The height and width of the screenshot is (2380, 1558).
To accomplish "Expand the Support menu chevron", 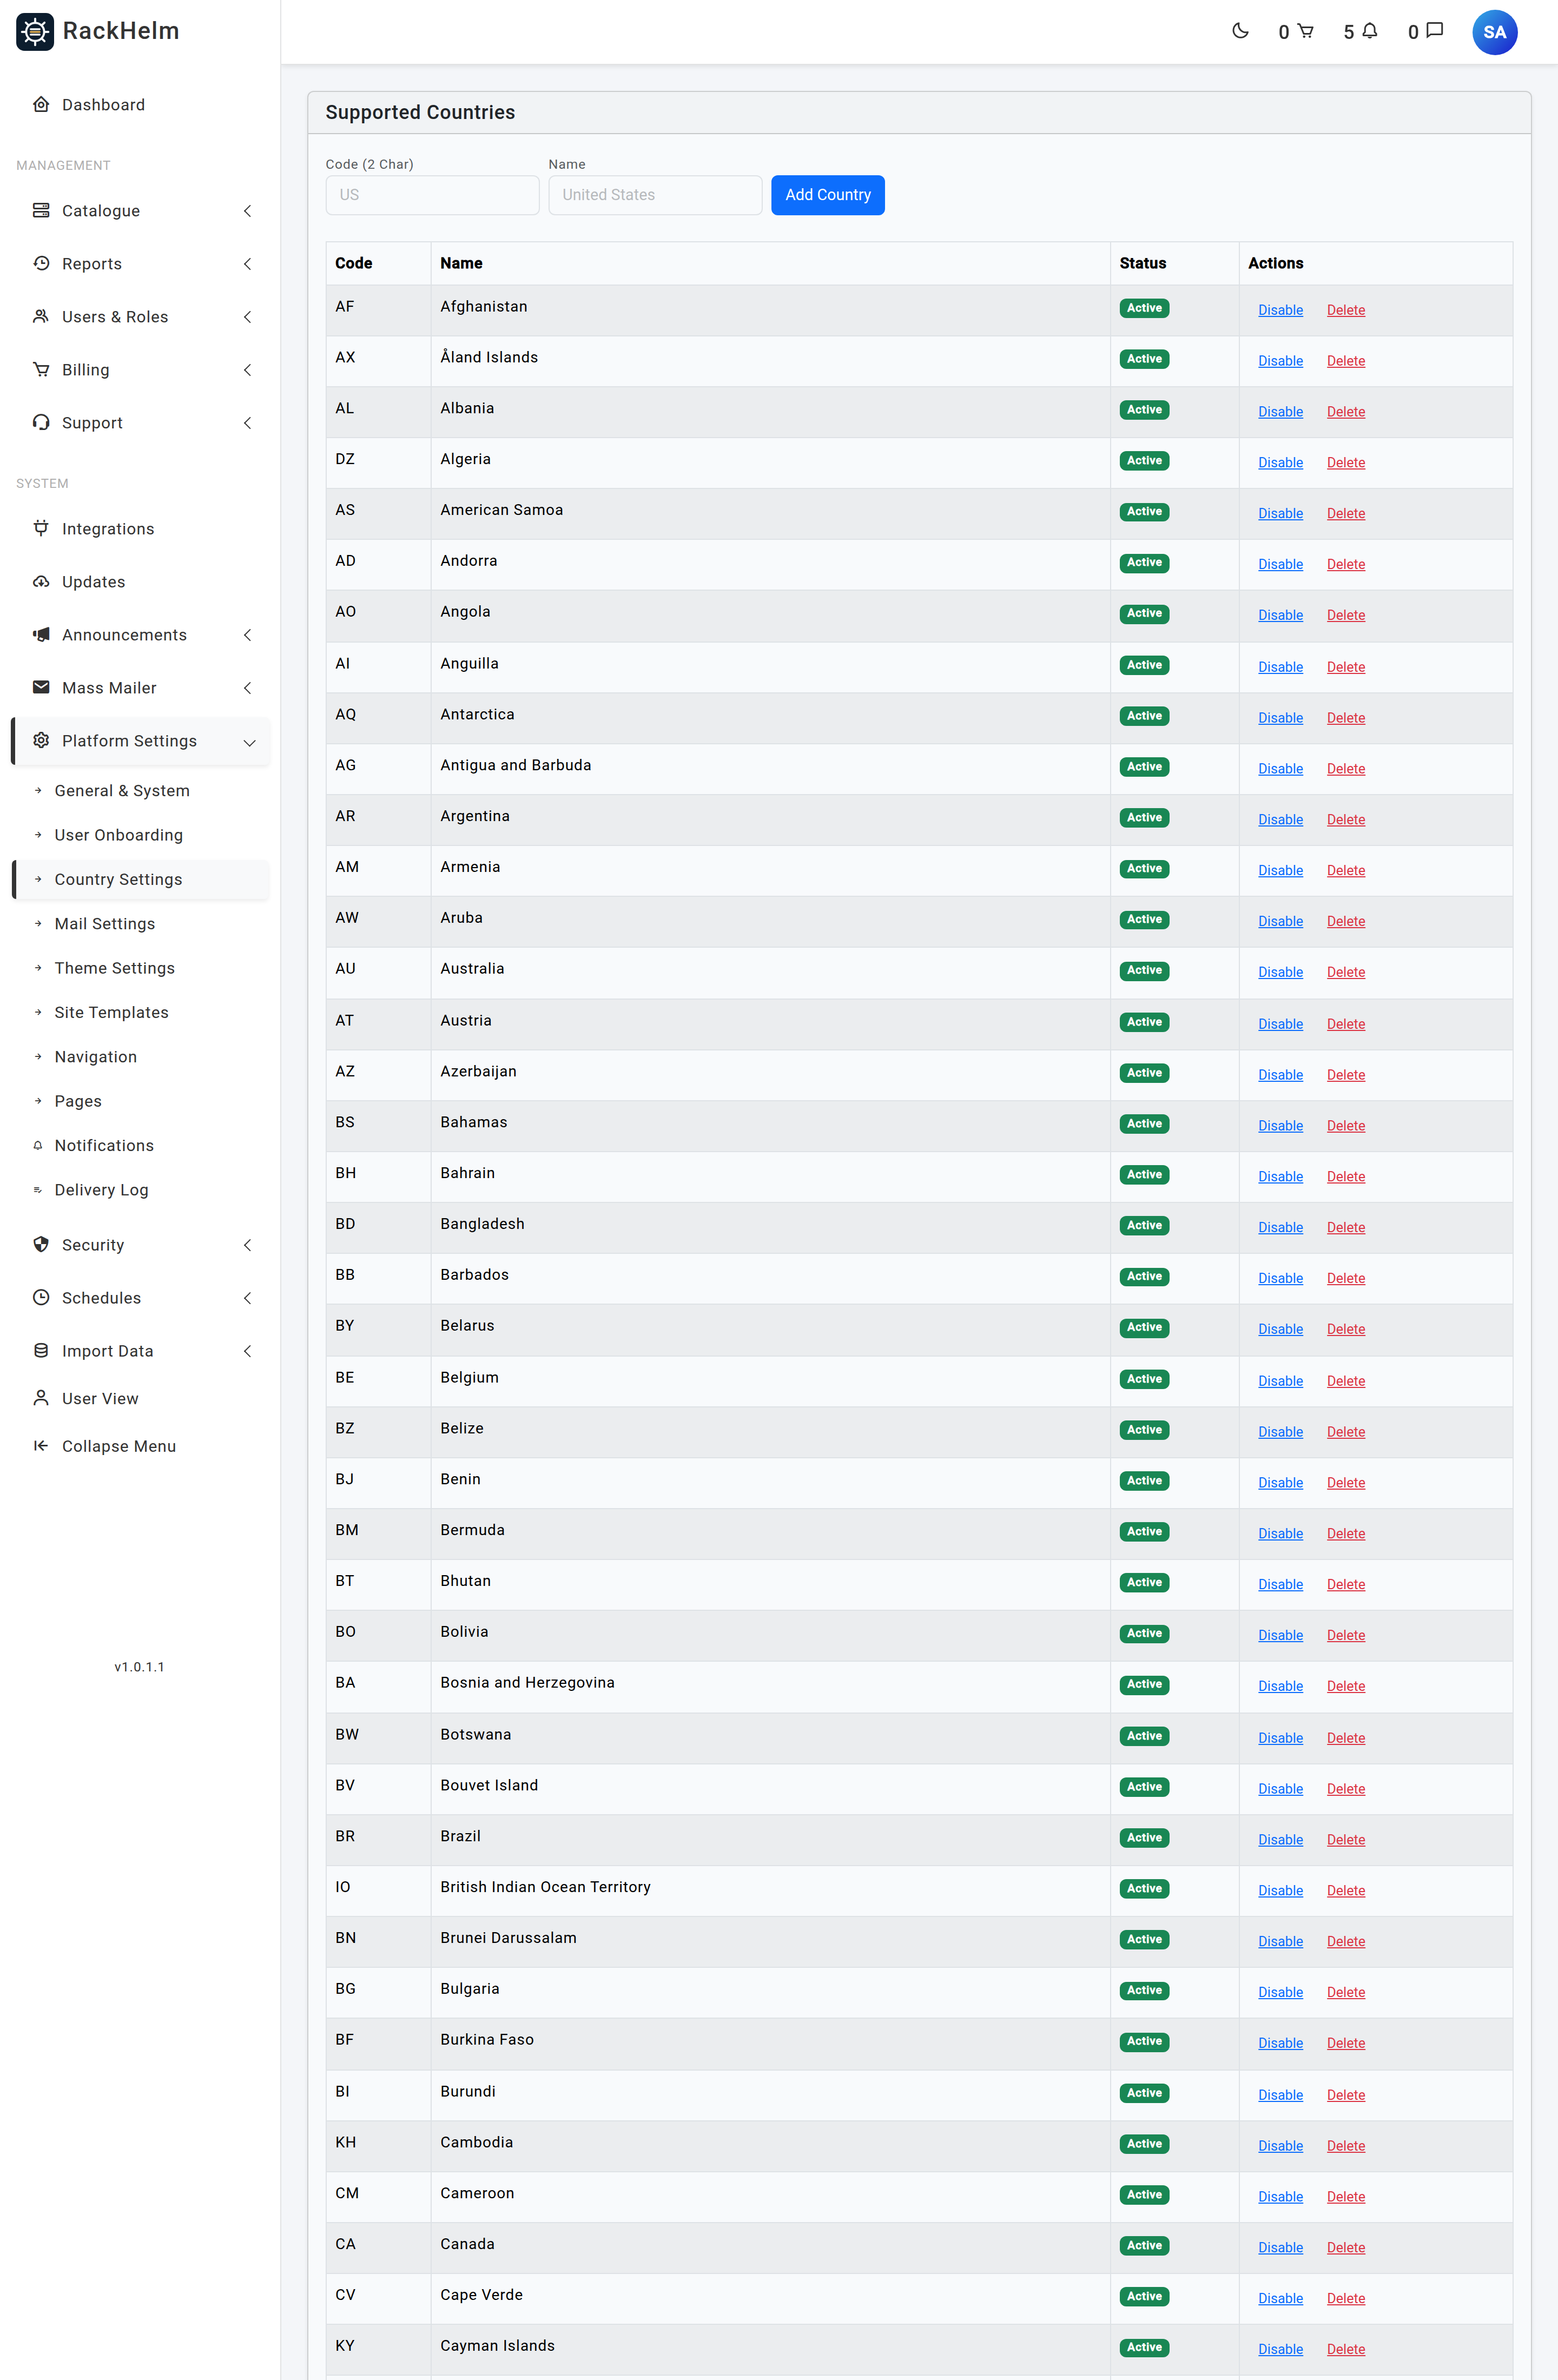I will click(x=247, y=422).
